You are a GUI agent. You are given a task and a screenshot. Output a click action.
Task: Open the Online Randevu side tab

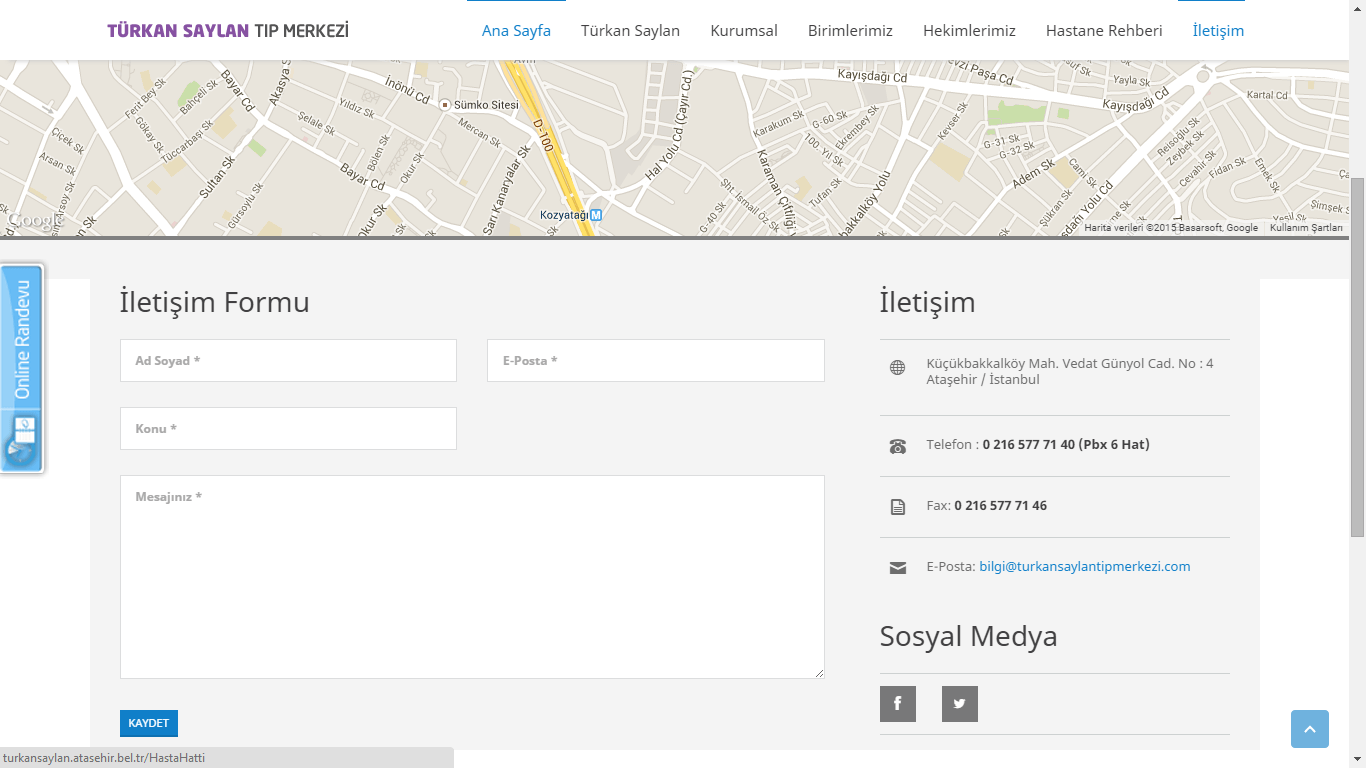22,368
